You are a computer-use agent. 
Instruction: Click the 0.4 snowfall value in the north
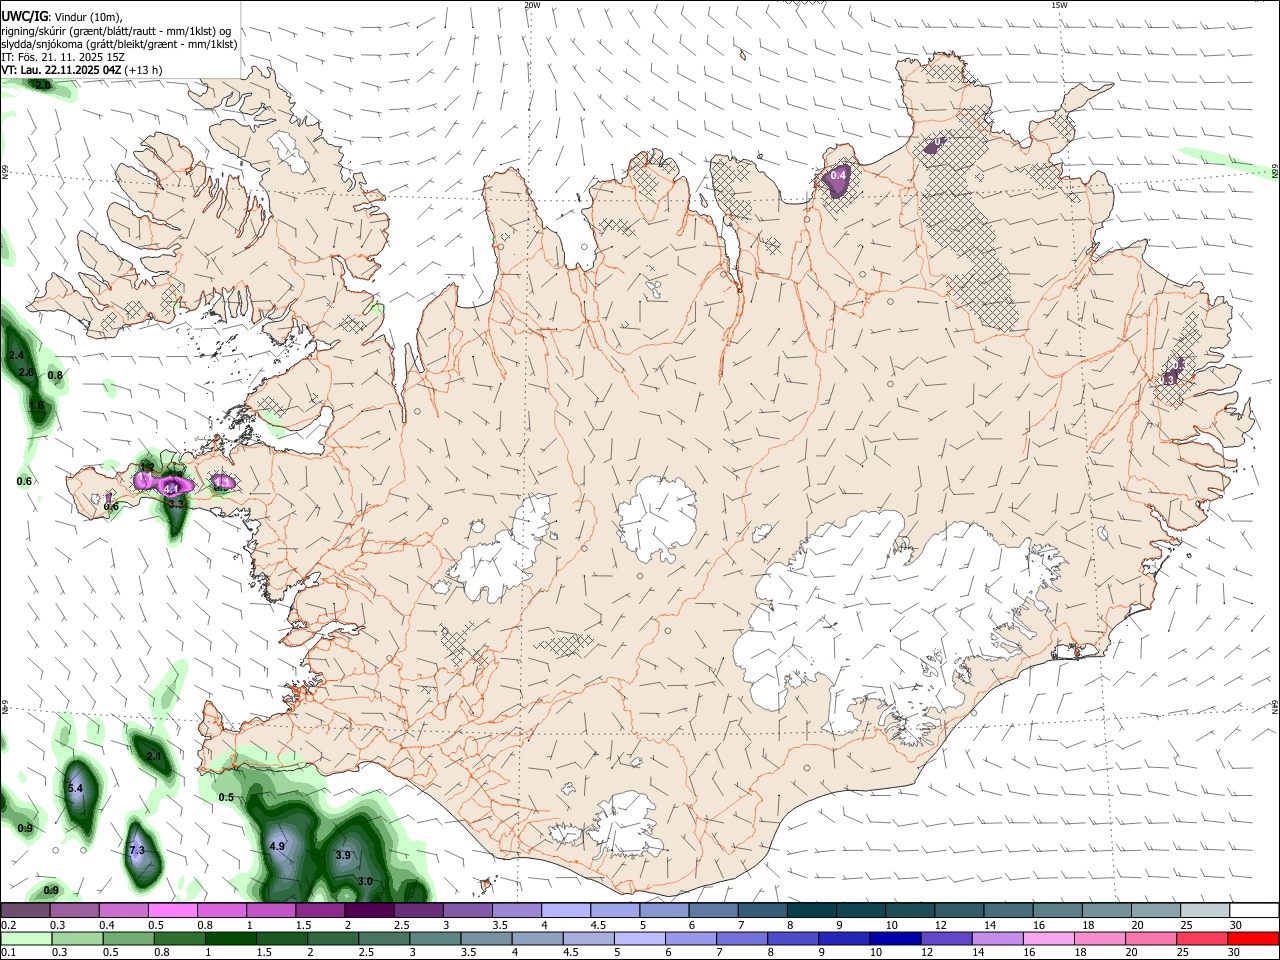click(x=839, y=176)
